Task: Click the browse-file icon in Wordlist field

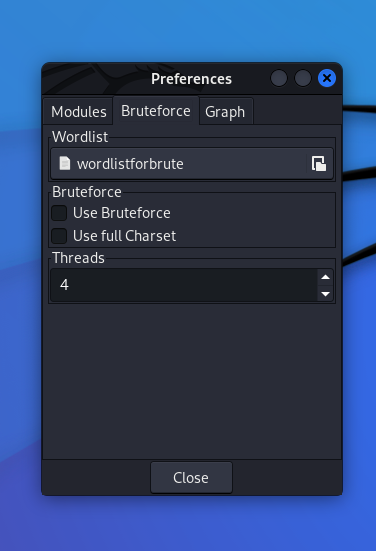Action: click(319, 164)
